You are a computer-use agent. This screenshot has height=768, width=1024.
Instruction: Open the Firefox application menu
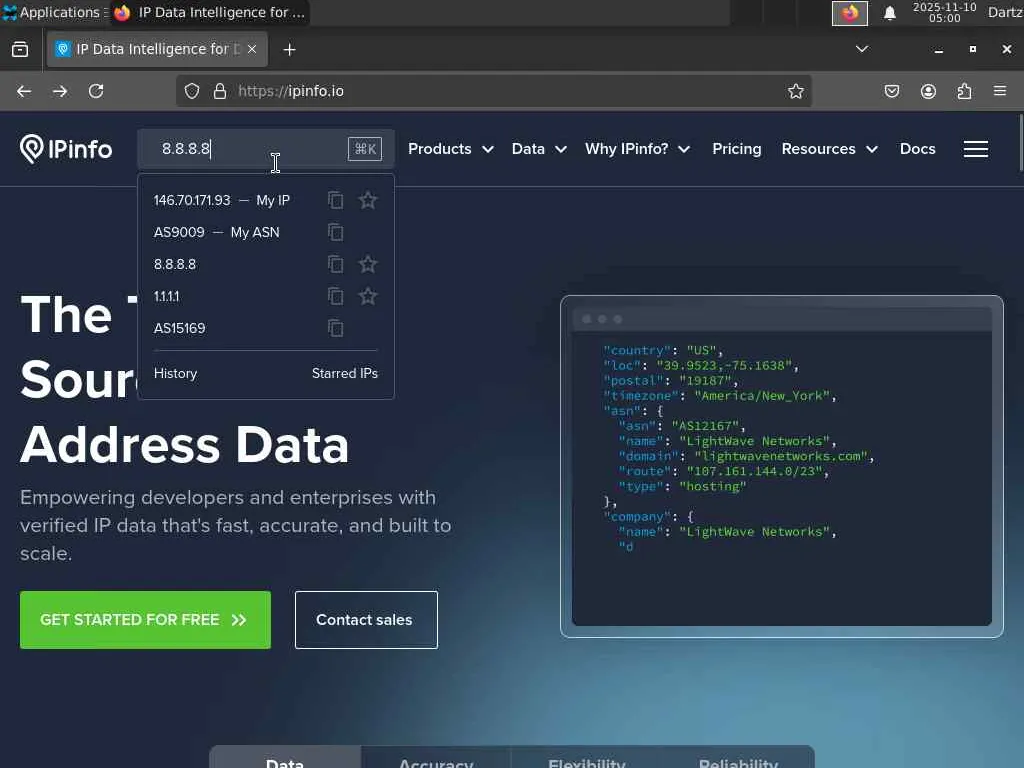pyautogui.click(x=1000, y=91)
